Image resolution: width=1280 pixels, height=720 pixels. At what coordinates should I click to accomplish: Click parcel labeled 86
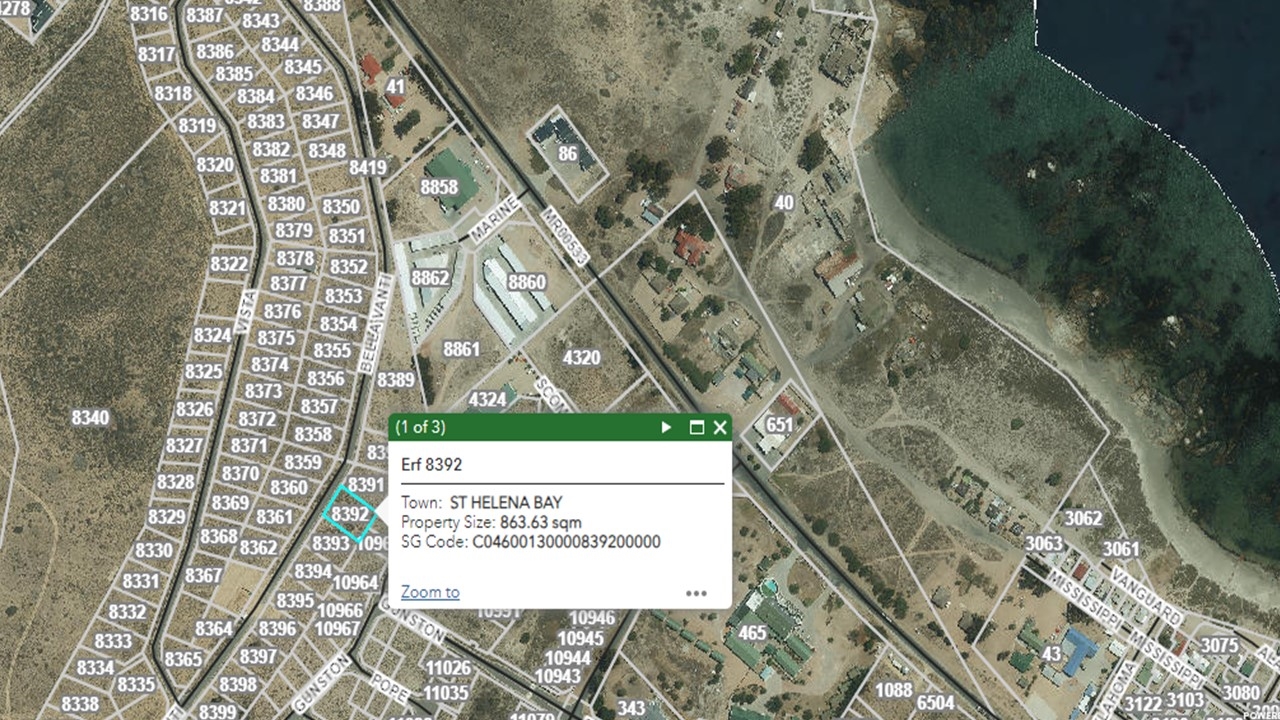[x=568, y=154]
